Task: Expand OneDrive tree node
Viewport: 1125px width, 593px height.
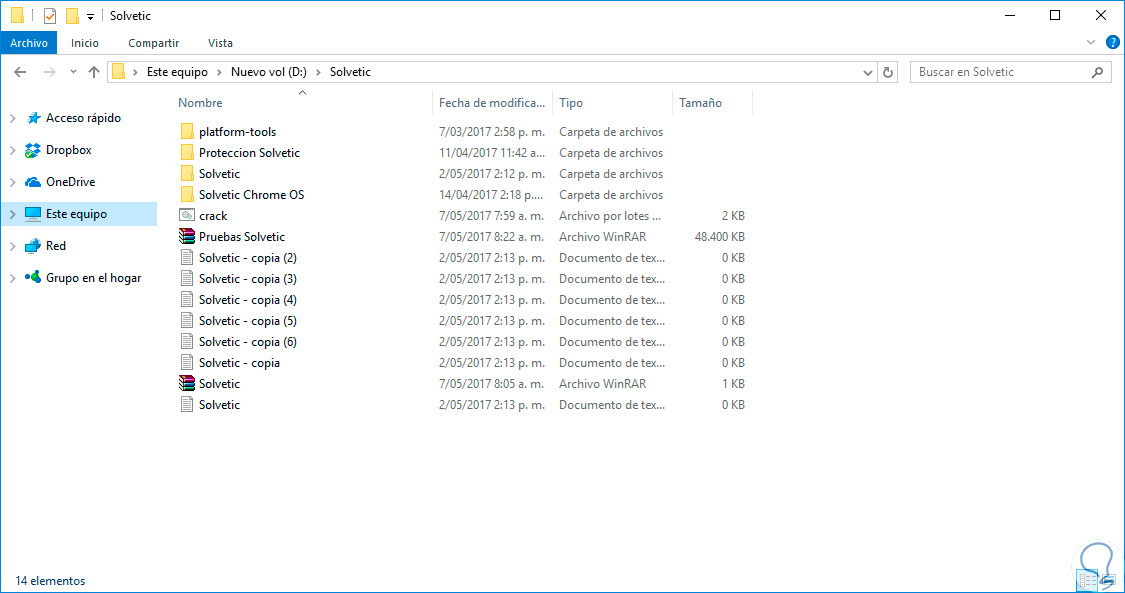Action: pos(12,182)
